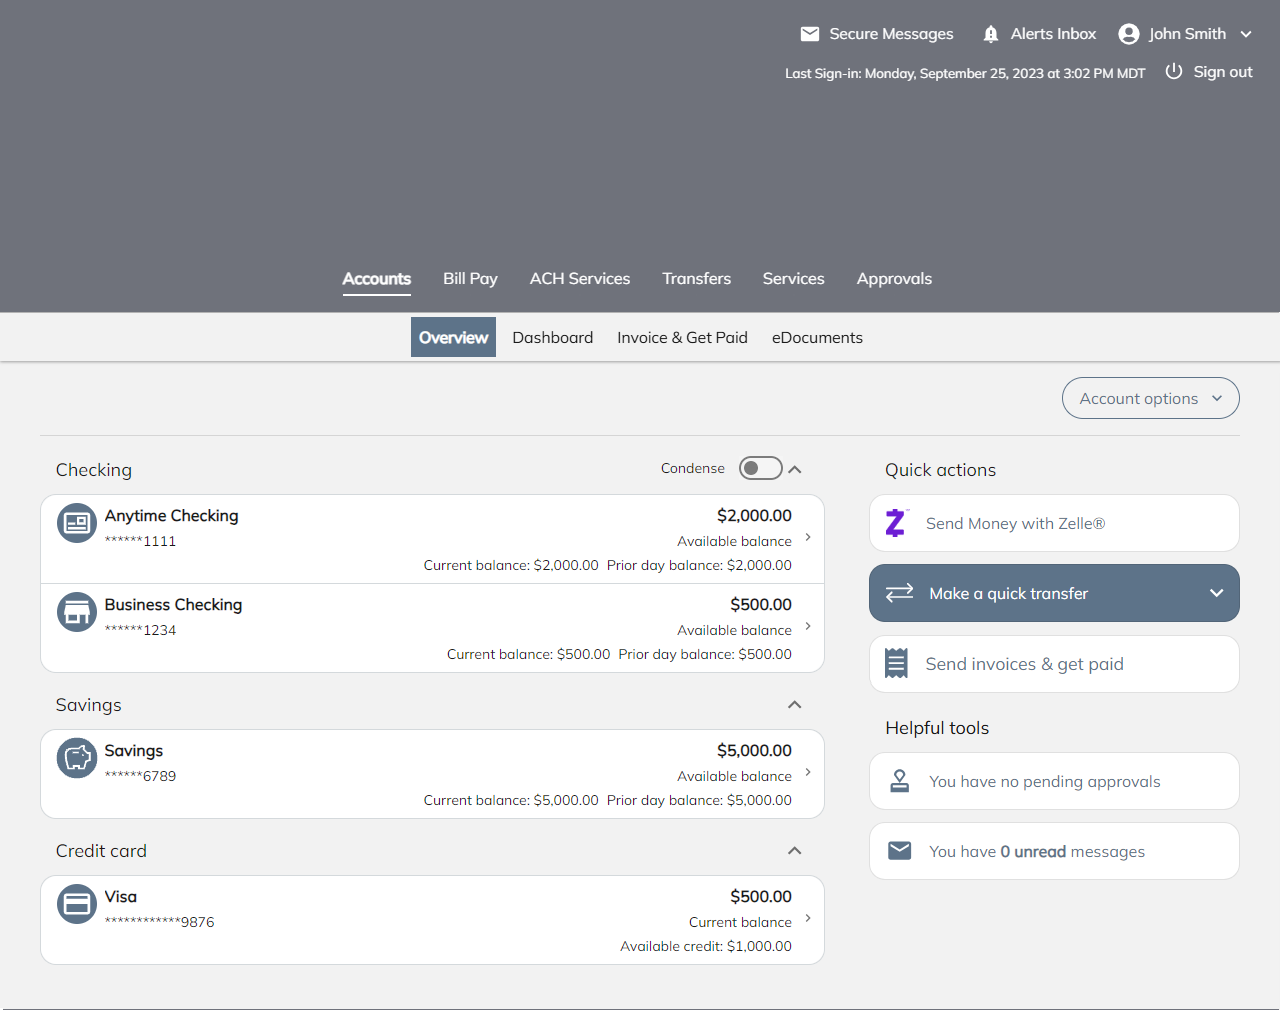The height and width of the screenshot is (1010, 1280).
Task: Click the Sign out link
Action: pyautogui.click(x=1223, y=72)
